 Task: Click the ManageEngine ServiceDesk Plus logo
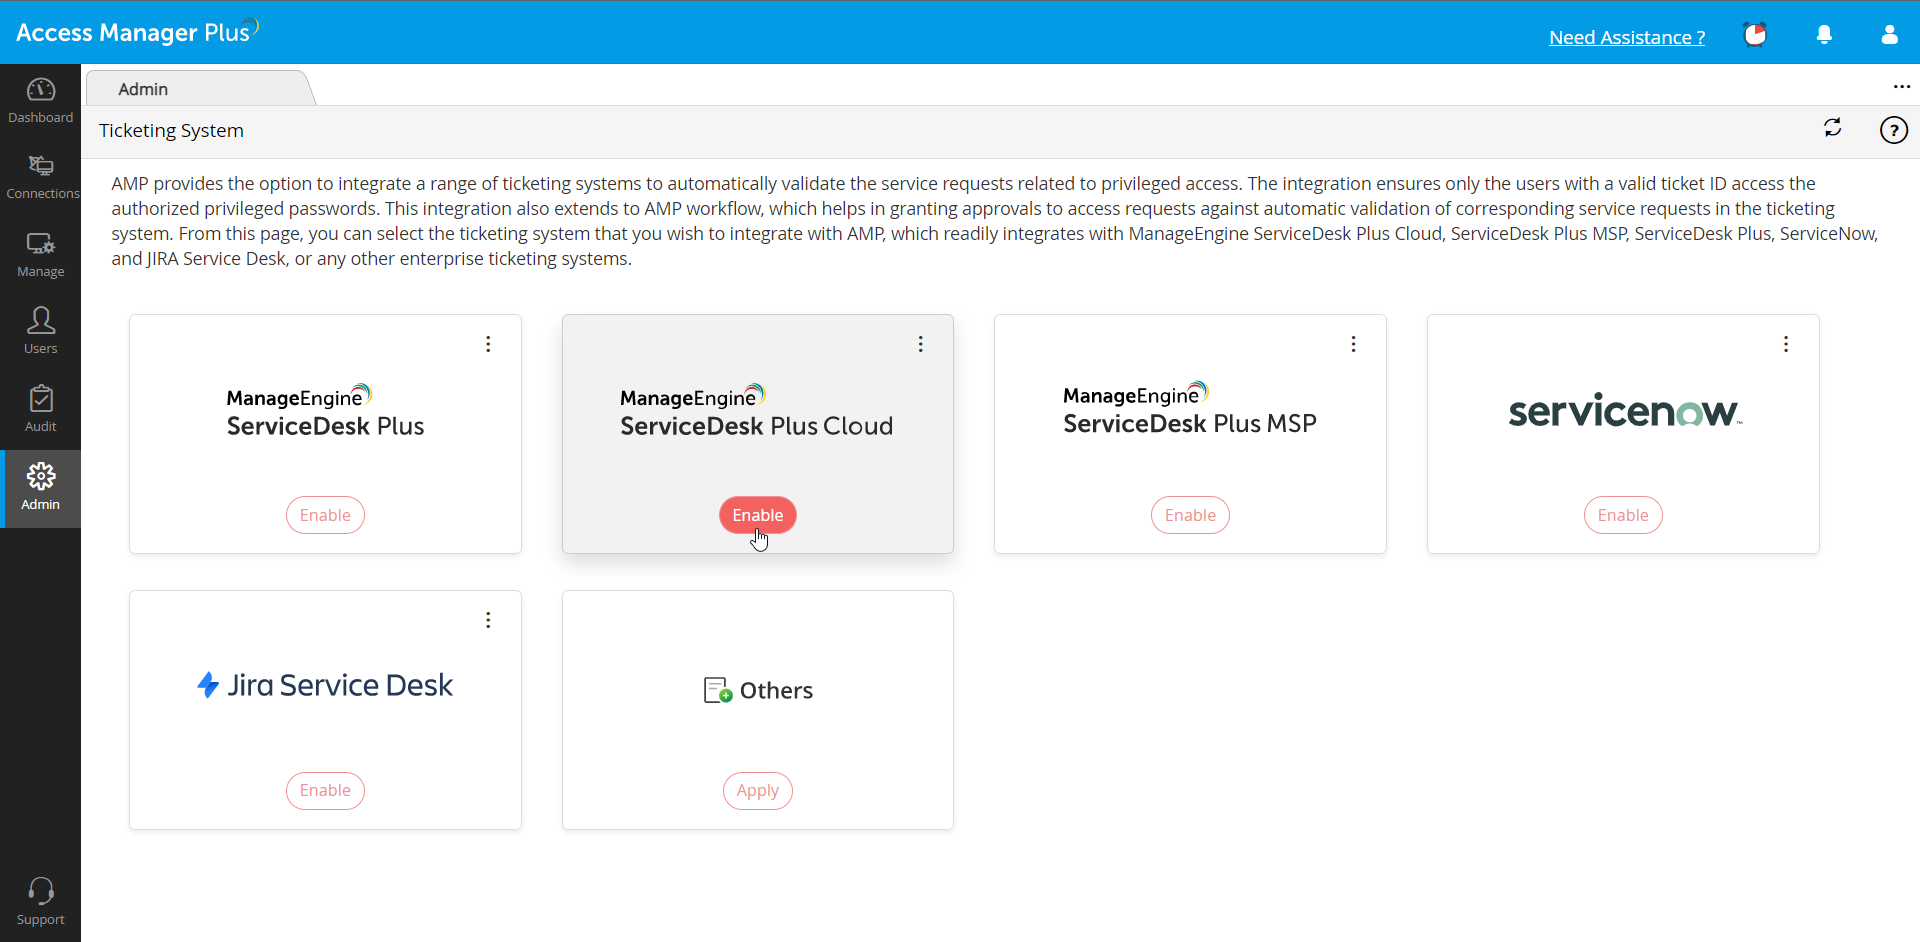325,412
